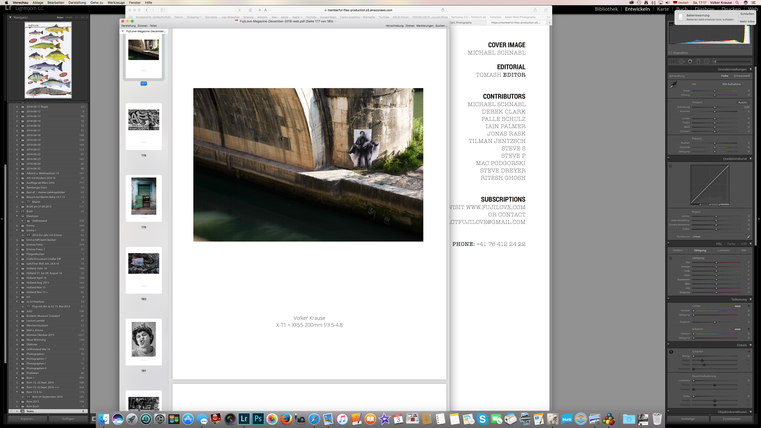Image resolution: width=761 pixels, height=428 pixels.
Task: Open Werkzeuge menu in menu bar
Action: click(116, 2)
